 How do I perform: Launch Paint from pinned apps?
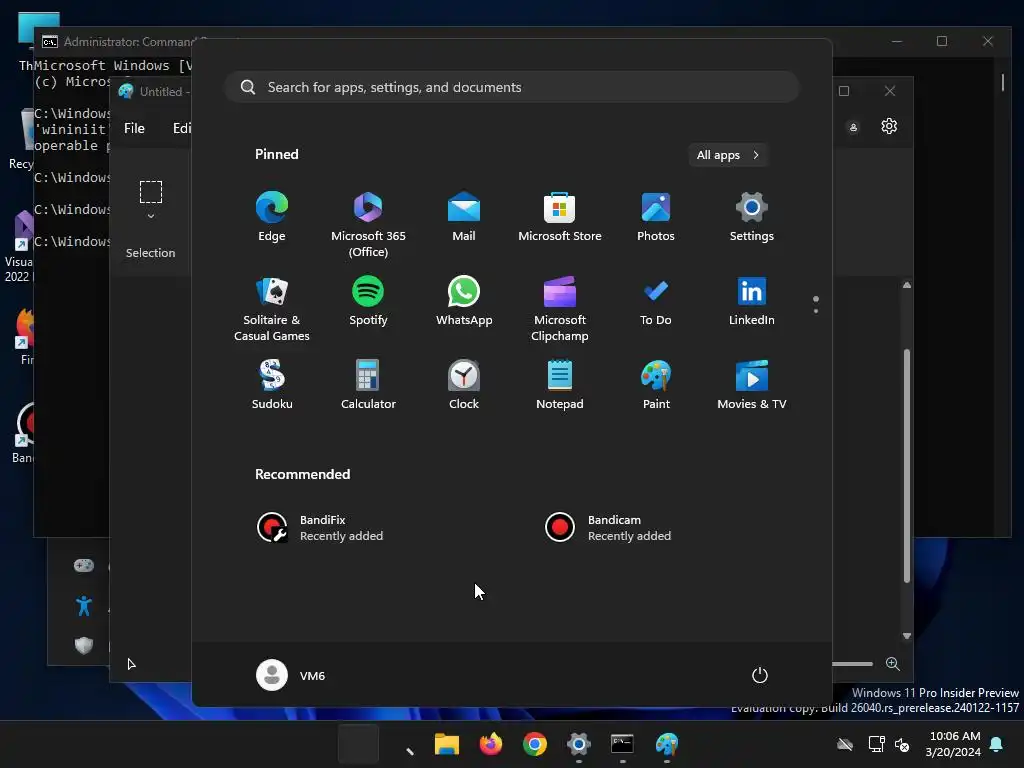point(656,385)
